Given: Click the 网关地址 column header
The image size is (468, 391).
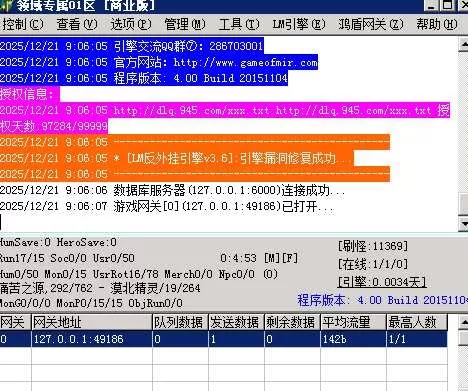Looking at the screenshot, I should tap(92, 322).
